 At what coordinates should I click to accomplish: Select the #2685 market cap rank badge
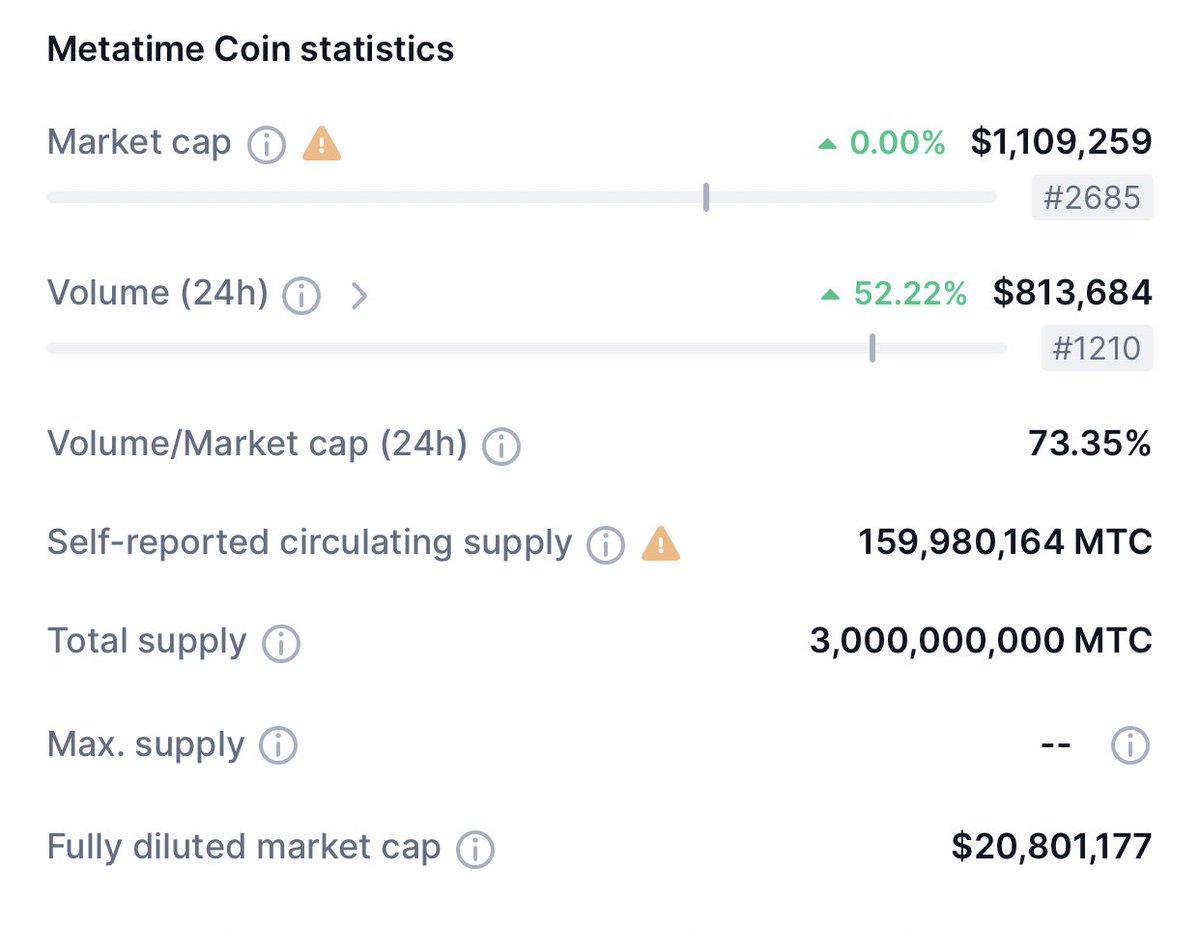1092,197
